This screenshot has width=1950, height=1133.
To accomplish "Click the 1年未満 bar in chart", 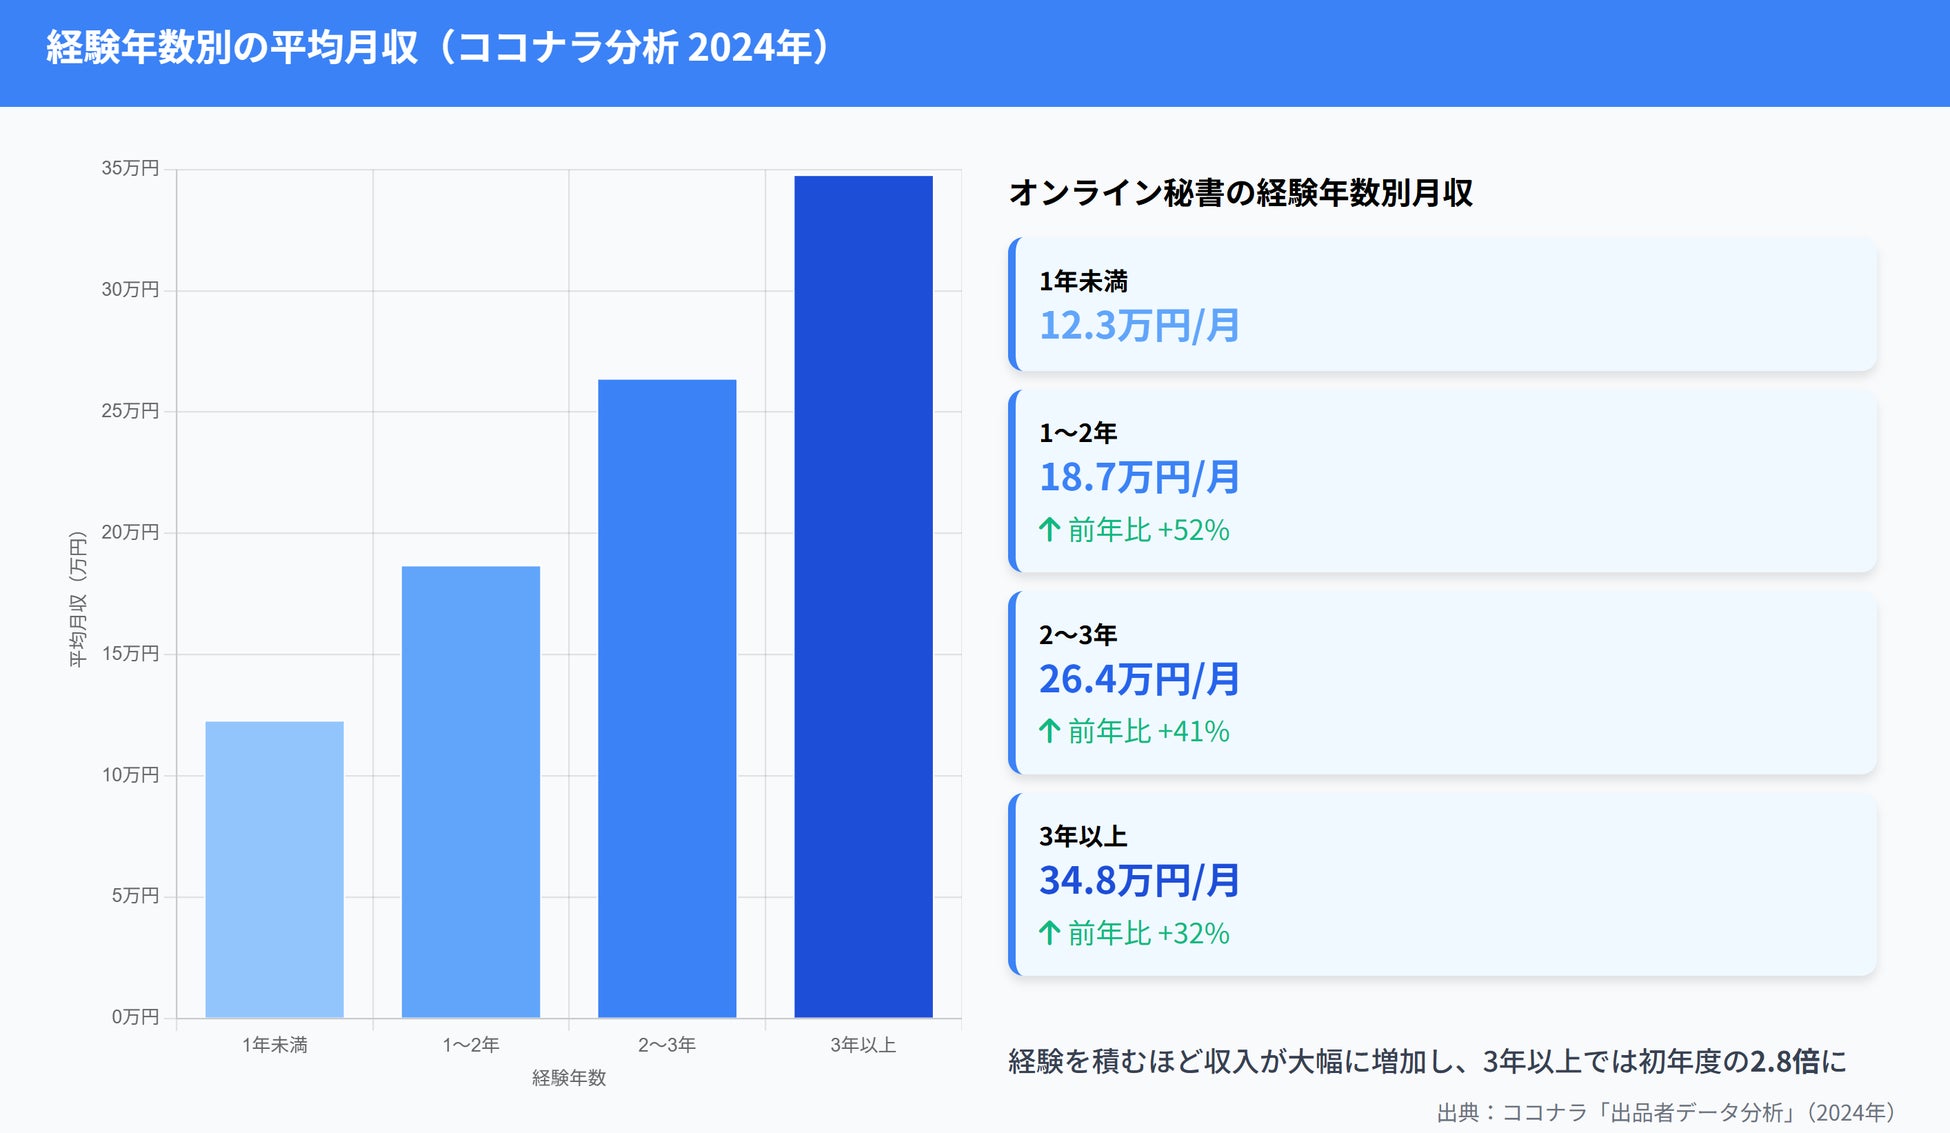I will point(274,868).
